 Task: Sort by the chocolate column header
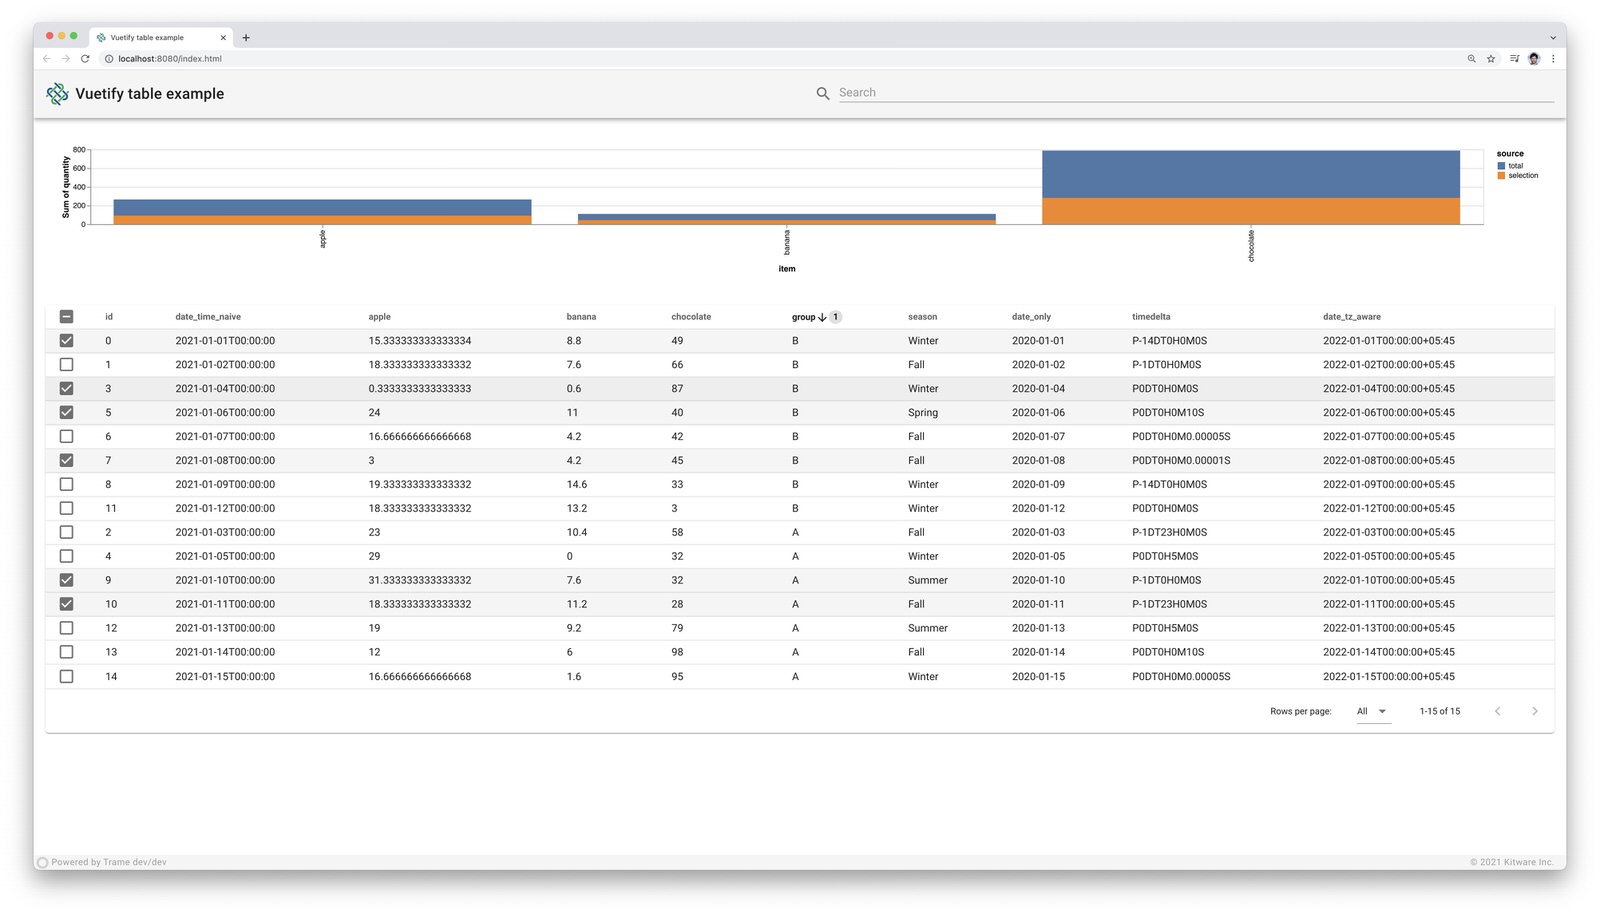[691, 317]
